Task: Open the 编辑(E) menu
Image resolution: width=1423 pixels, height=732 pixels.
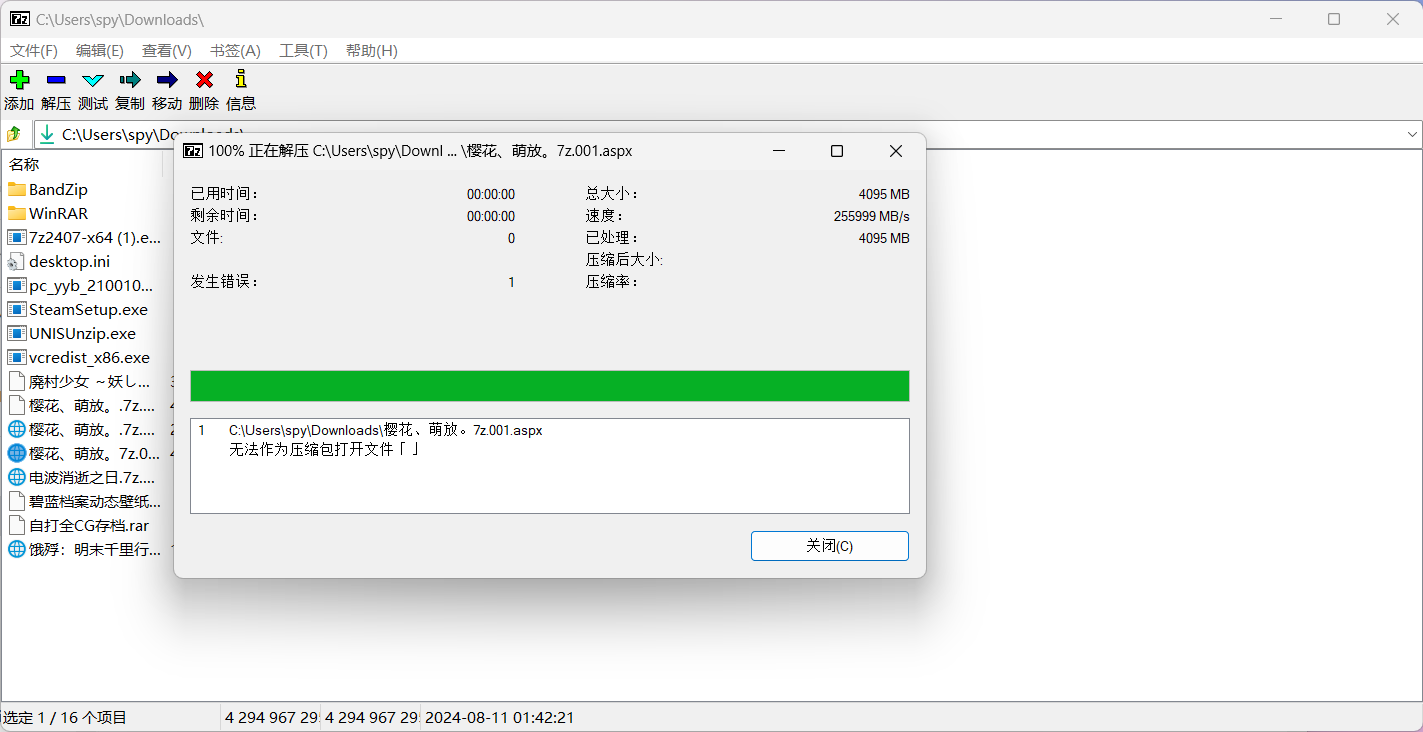Action: pyautogui.click(x=100, y=51)
